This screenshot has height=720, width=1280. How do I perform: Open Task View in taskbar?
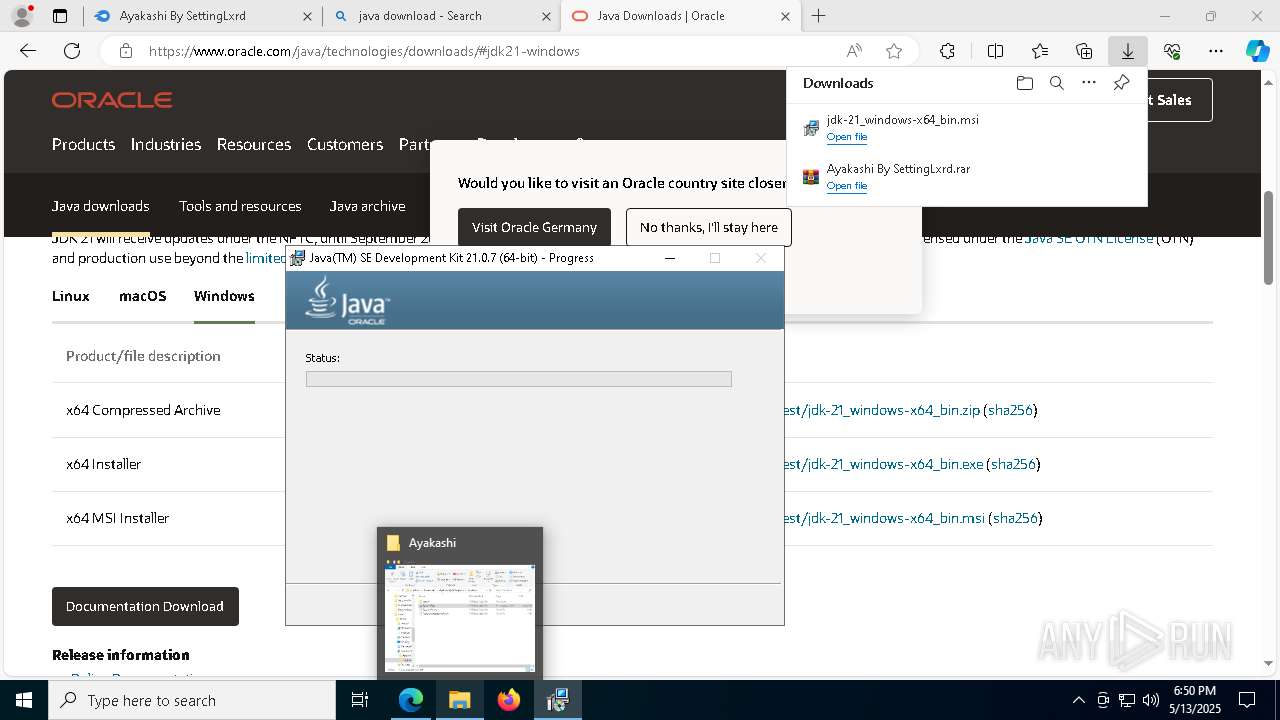pos(360,700)
